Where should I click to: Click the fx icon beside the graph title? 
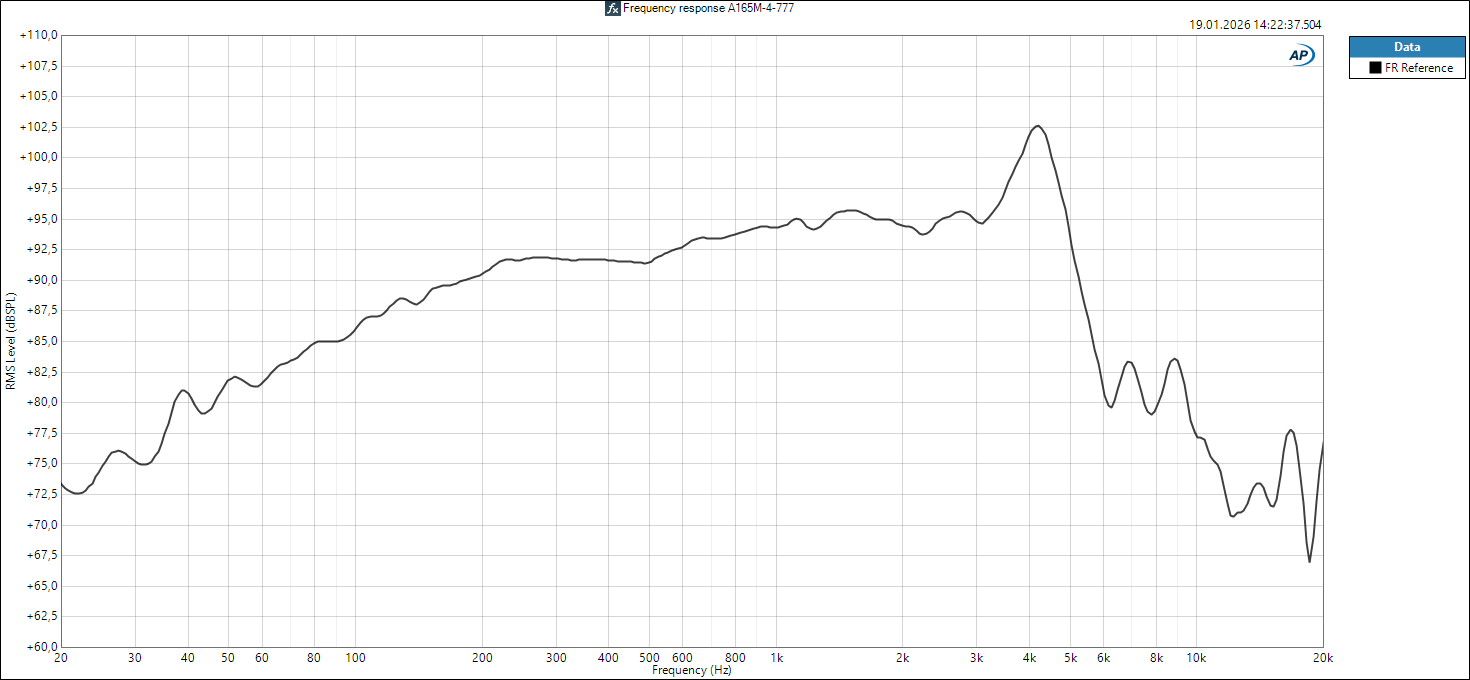coord(613,8)
